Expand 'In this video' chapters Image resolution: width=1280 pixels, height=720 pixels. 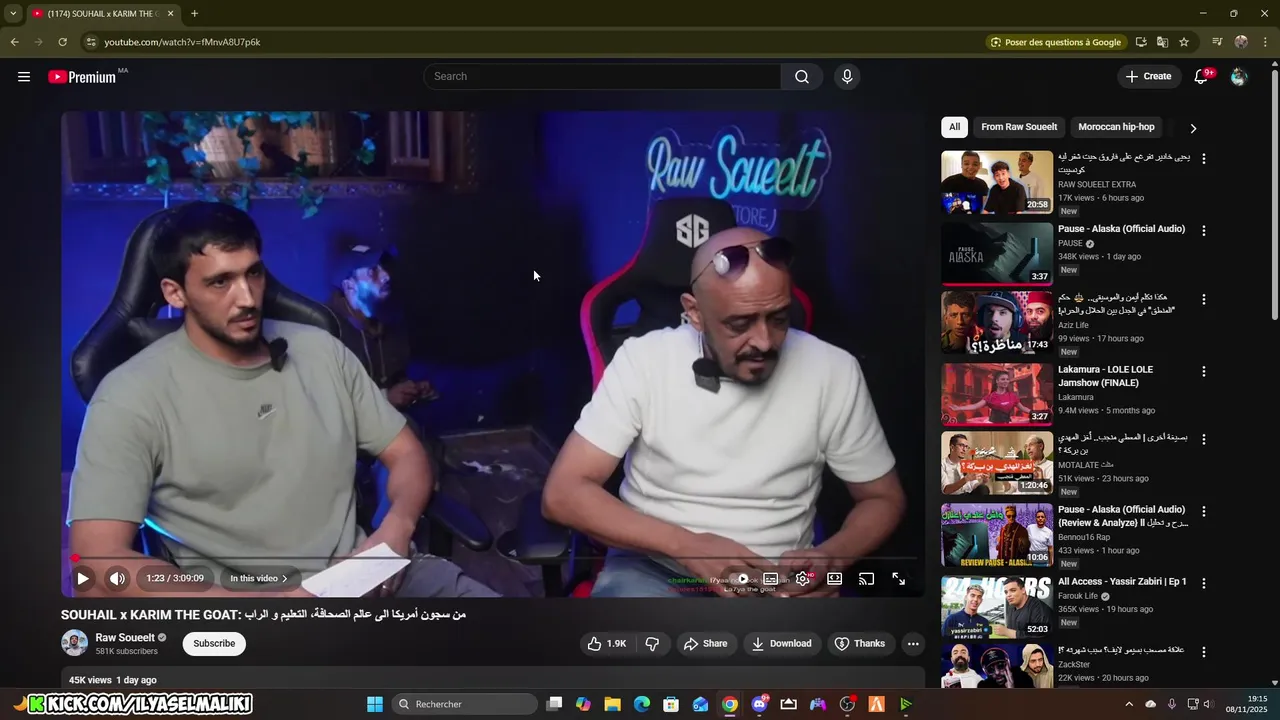(x=259, y=579)
